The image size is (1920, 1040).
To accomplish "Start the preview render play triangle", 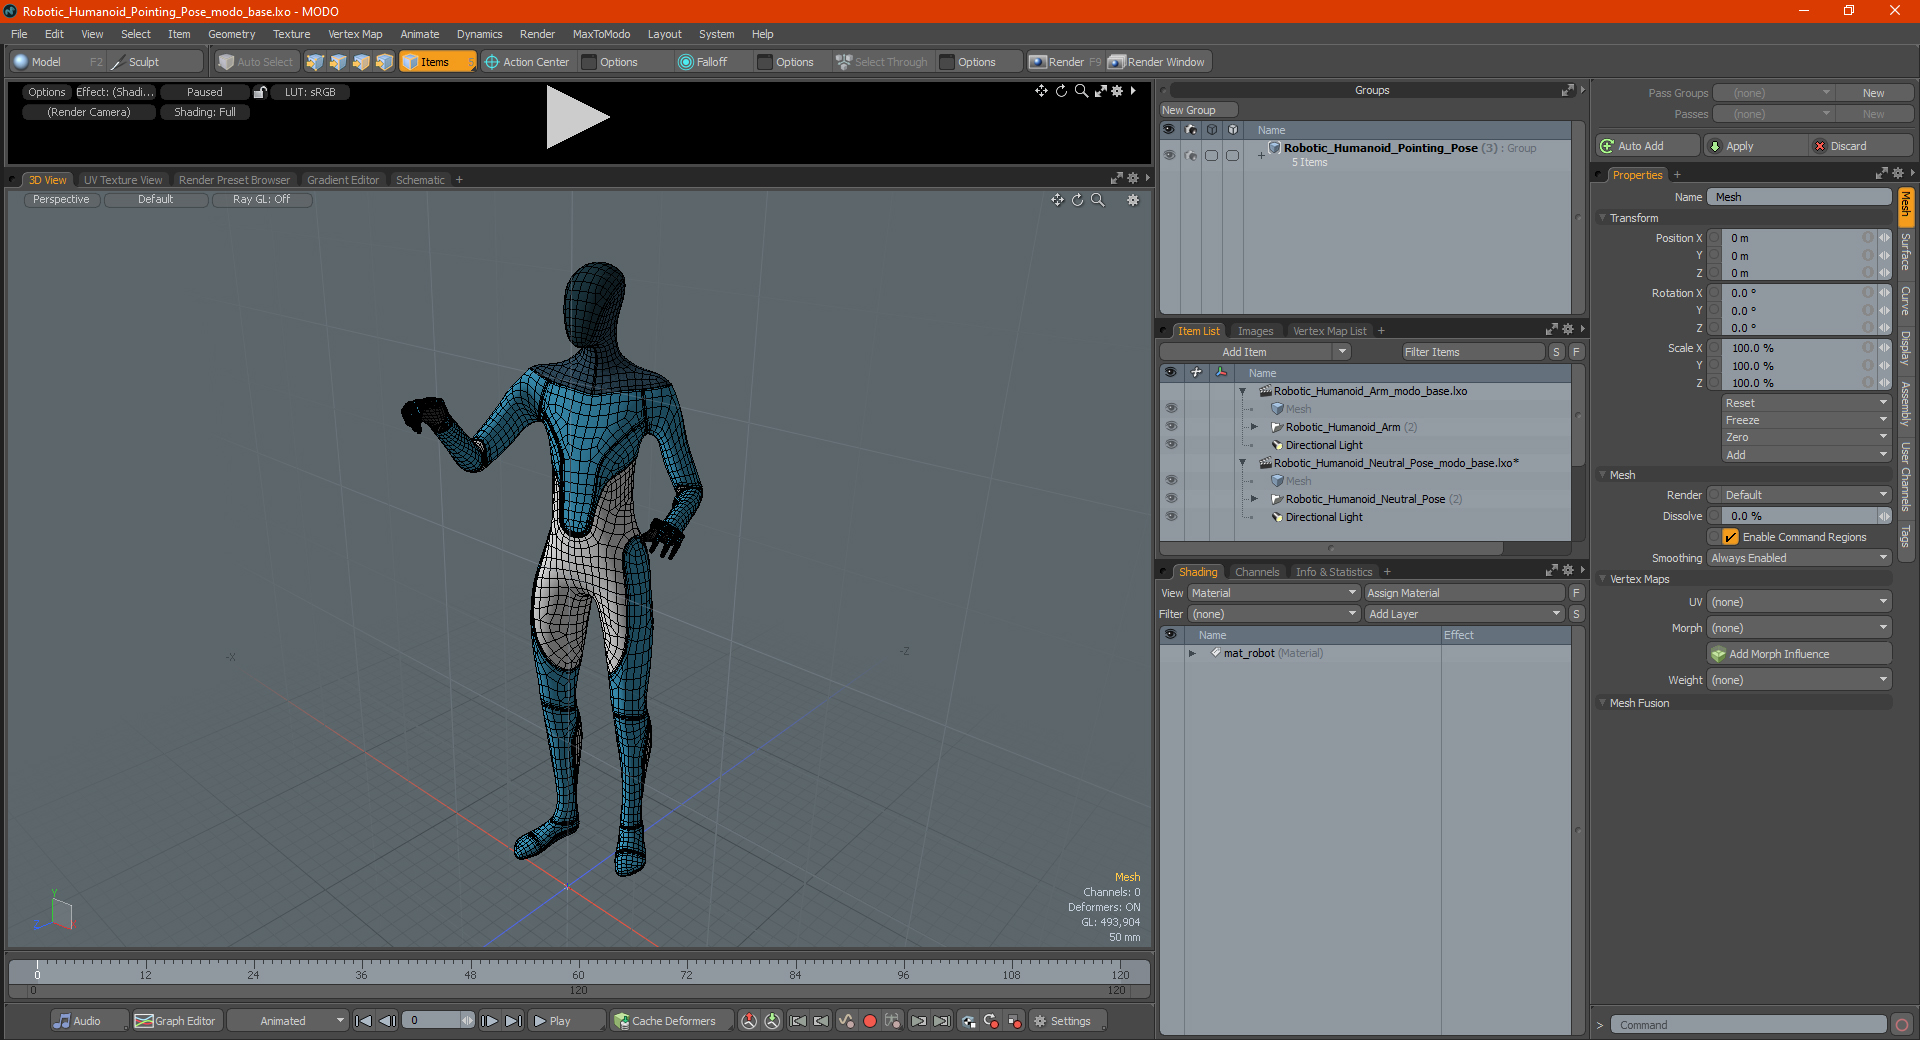I will coord(577,117).
